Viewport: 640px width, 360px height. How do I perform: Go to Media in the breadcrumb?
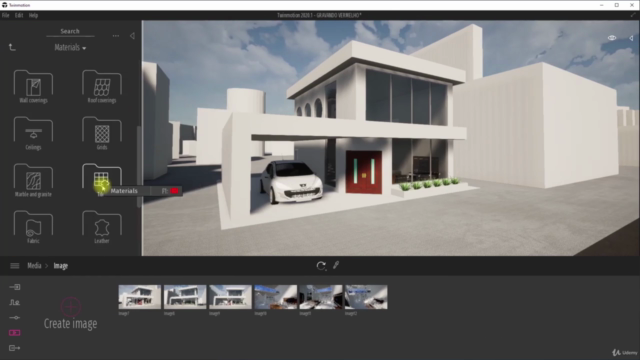[34, 266]
